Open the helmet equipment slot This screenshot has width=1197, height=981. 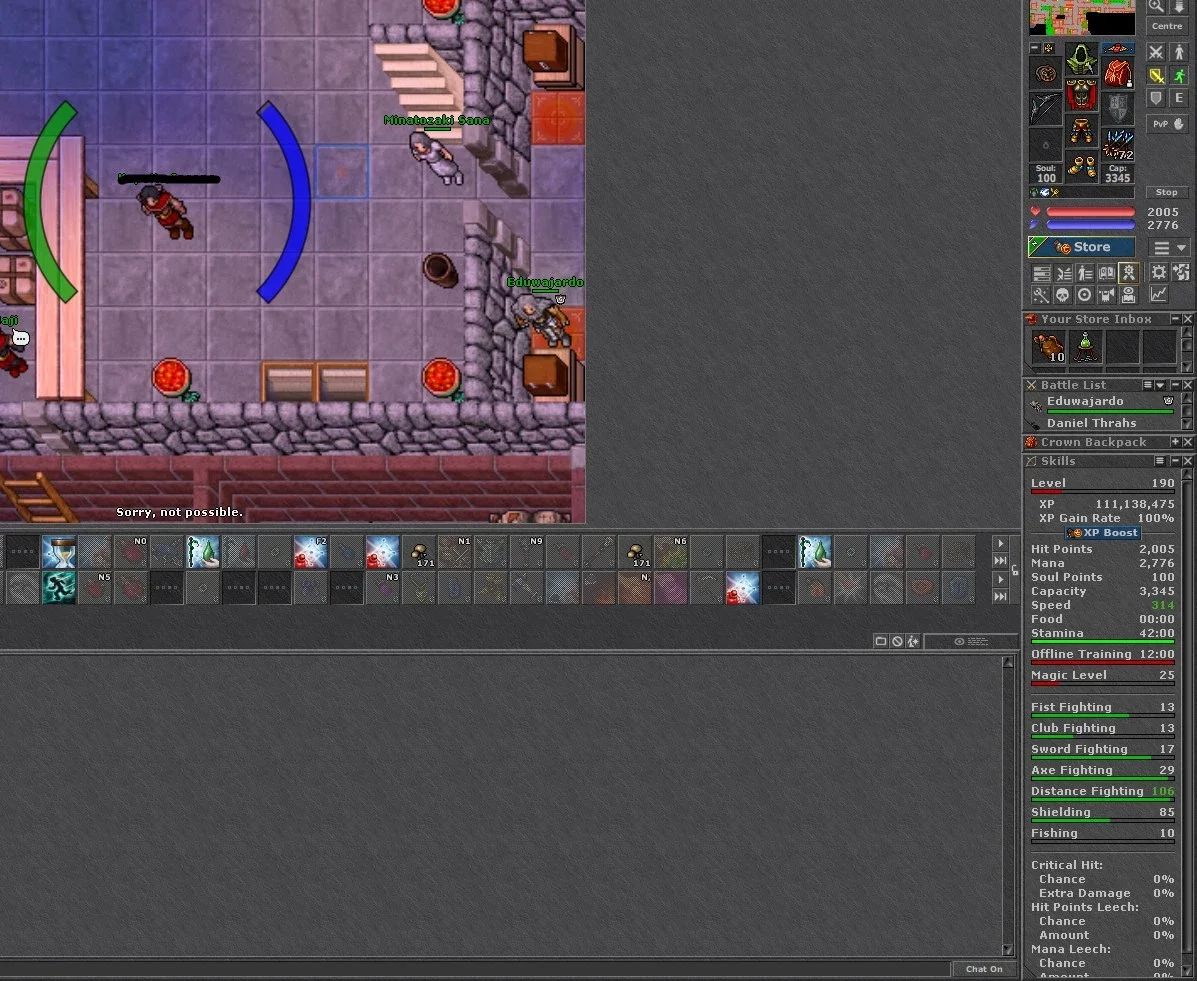(x=1081, y=60)
